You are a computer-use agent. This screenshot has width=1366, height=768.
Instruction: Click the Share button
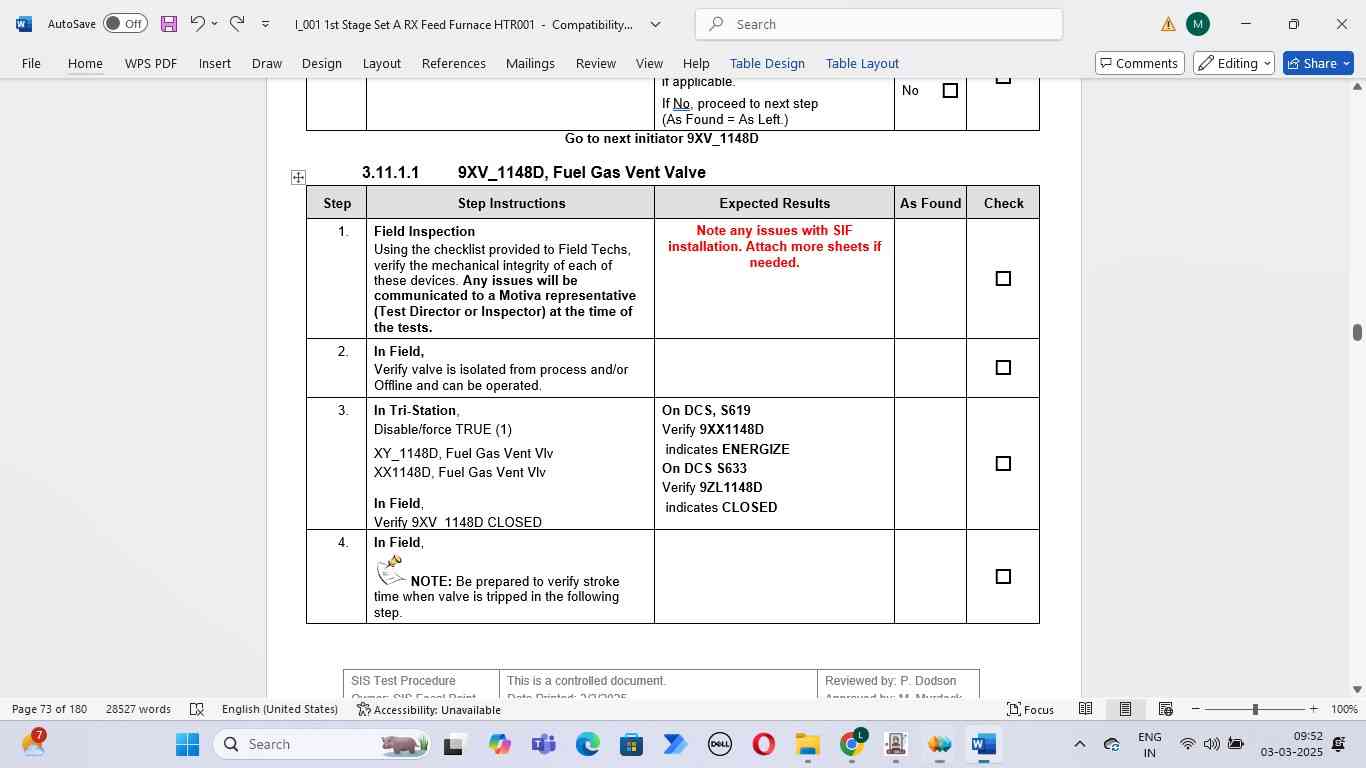(x=1318, y=63)
